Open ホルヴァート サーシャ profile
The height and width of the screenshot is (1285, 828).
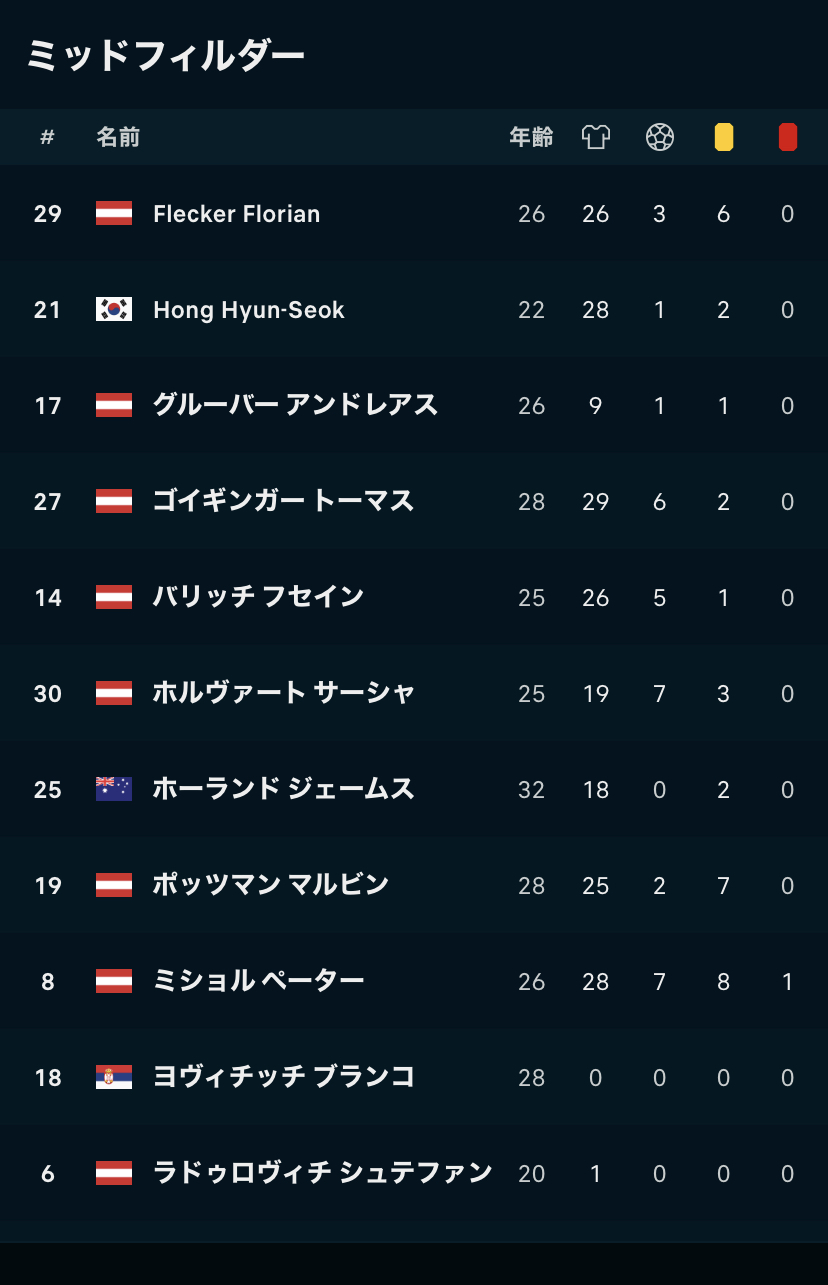(283, 693)
